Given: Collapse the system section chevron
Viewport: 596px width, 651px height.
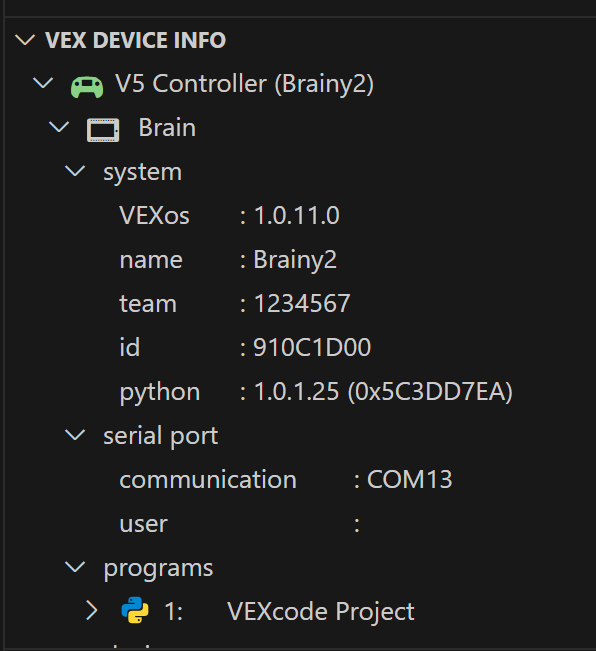Looking at the screenshot, I should [x=76, y=171].
